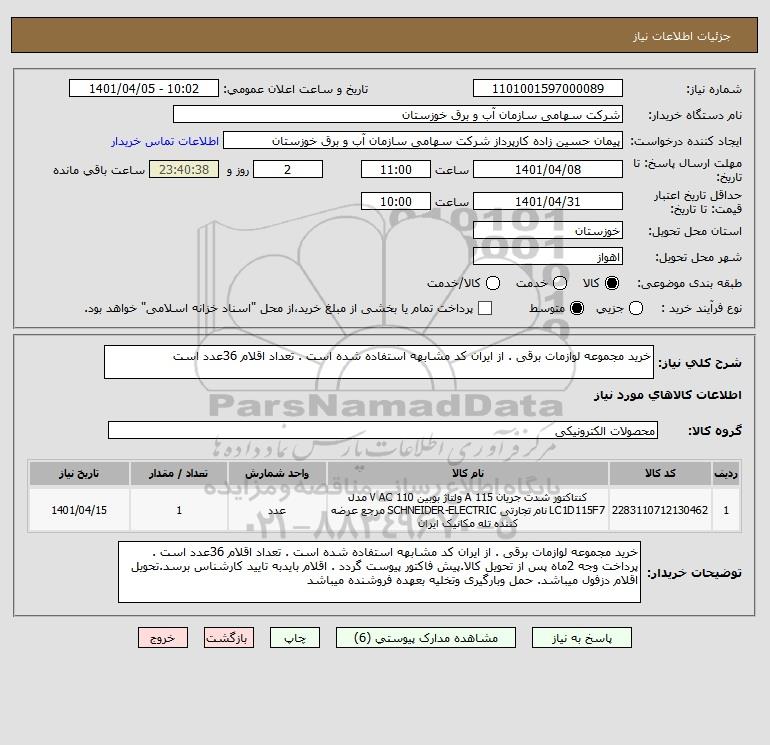Click validity time 10:00 field

[396, 201]
